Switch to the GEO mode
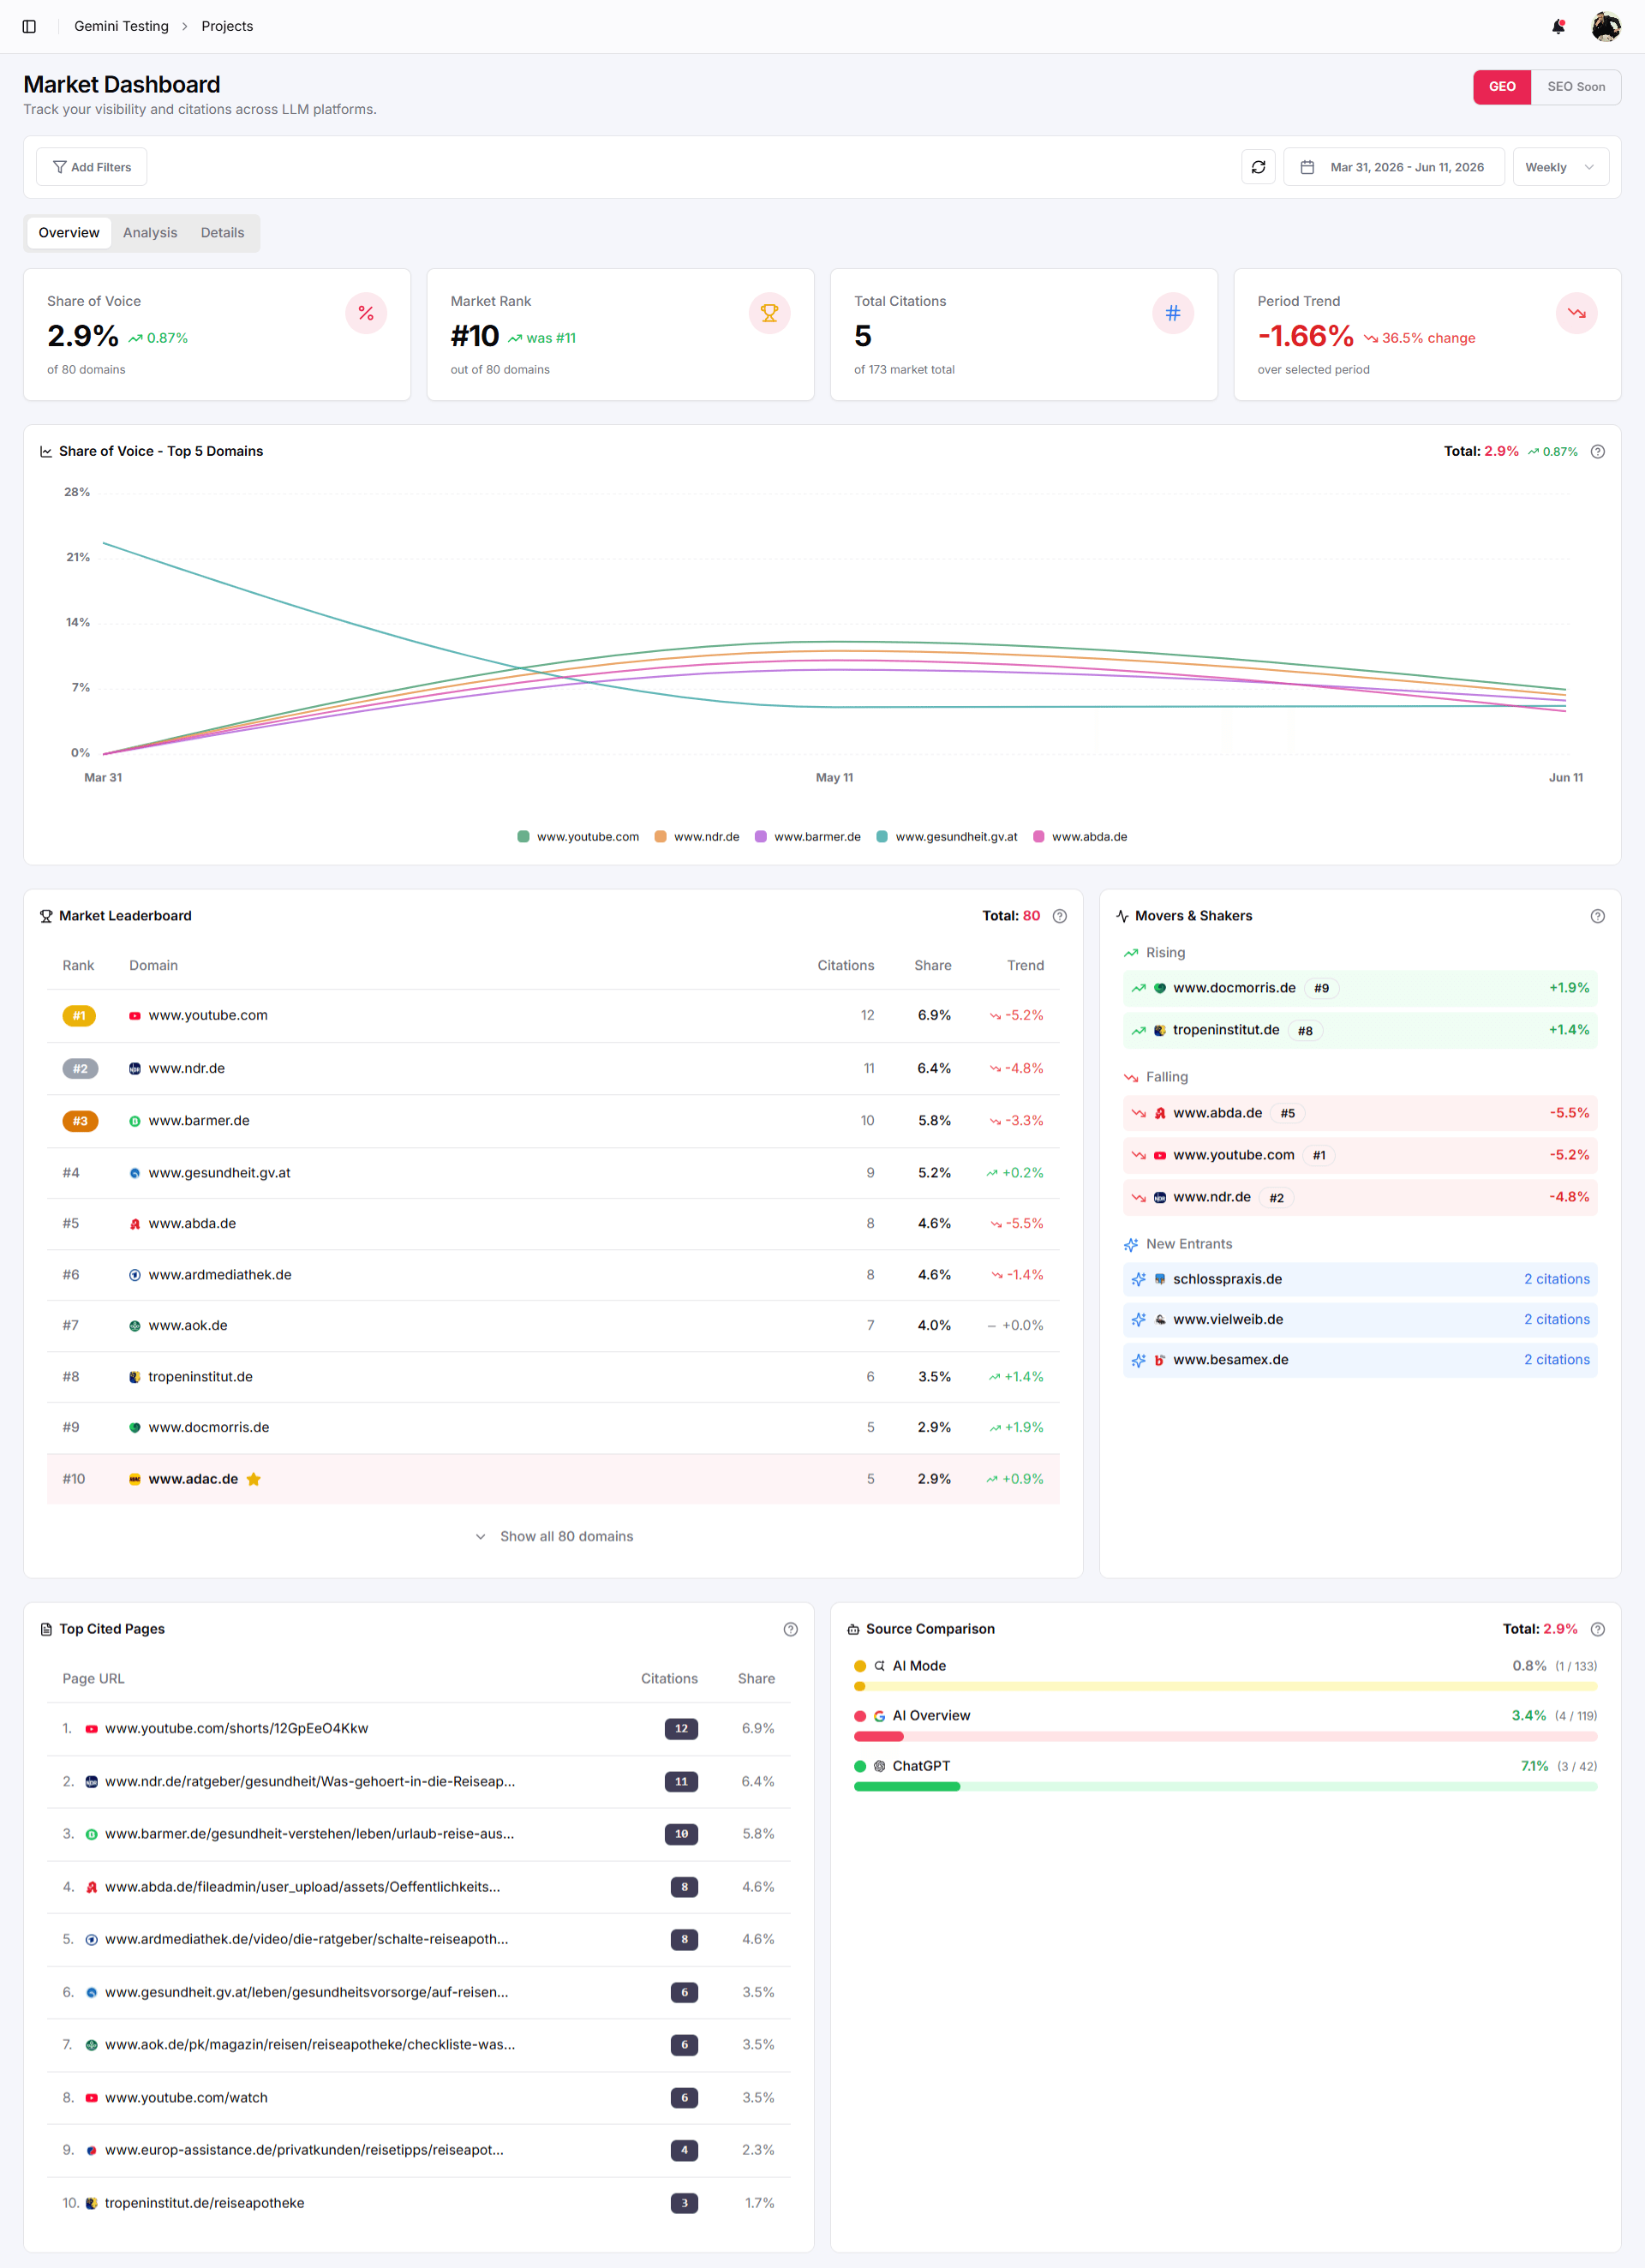 [1501, 87]
